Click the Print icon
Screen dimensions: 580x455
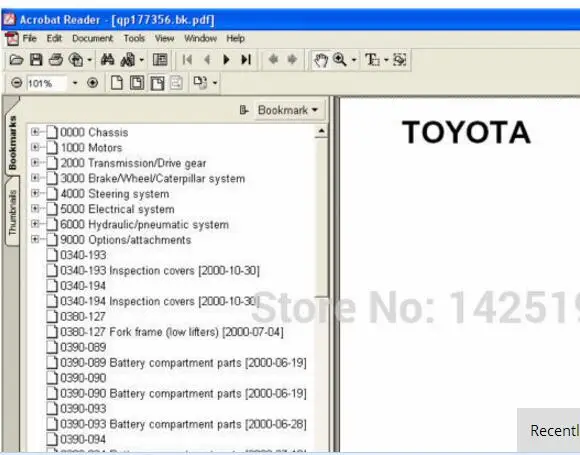click(x=56, y=60)
